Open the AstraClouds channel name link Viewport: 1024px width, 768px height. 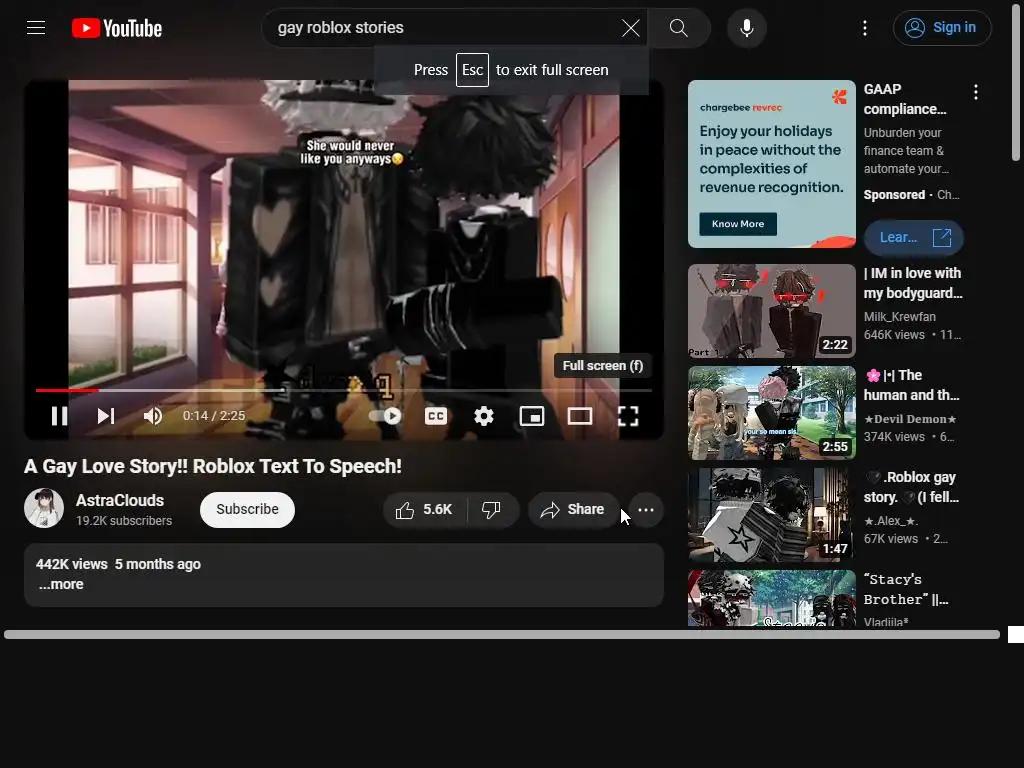tap(120, 500)
